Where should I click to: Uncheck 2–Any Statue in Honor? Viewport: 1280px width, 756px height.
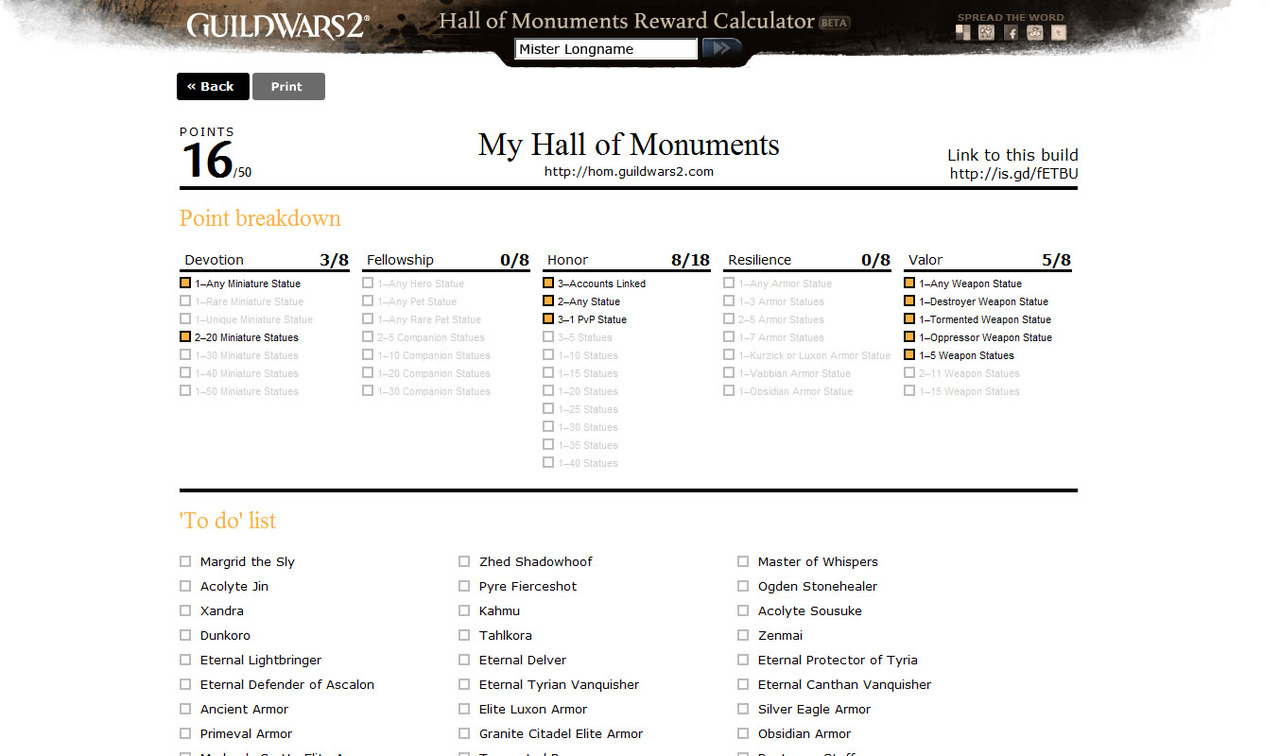(548, 301)
